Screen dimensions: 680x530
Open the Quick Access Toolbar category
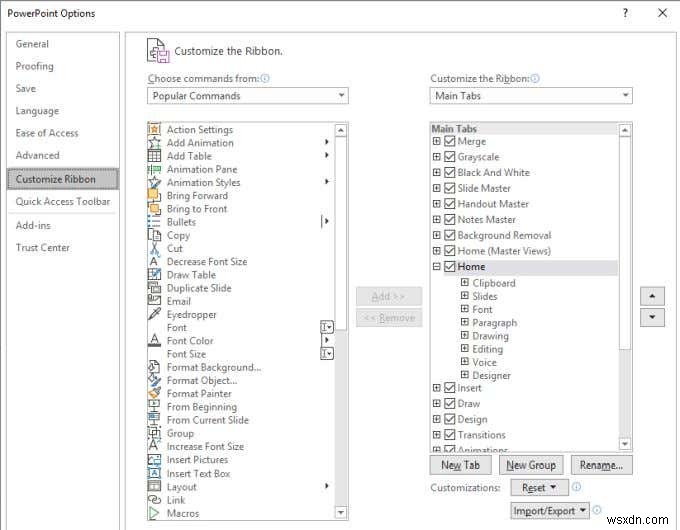63,201
